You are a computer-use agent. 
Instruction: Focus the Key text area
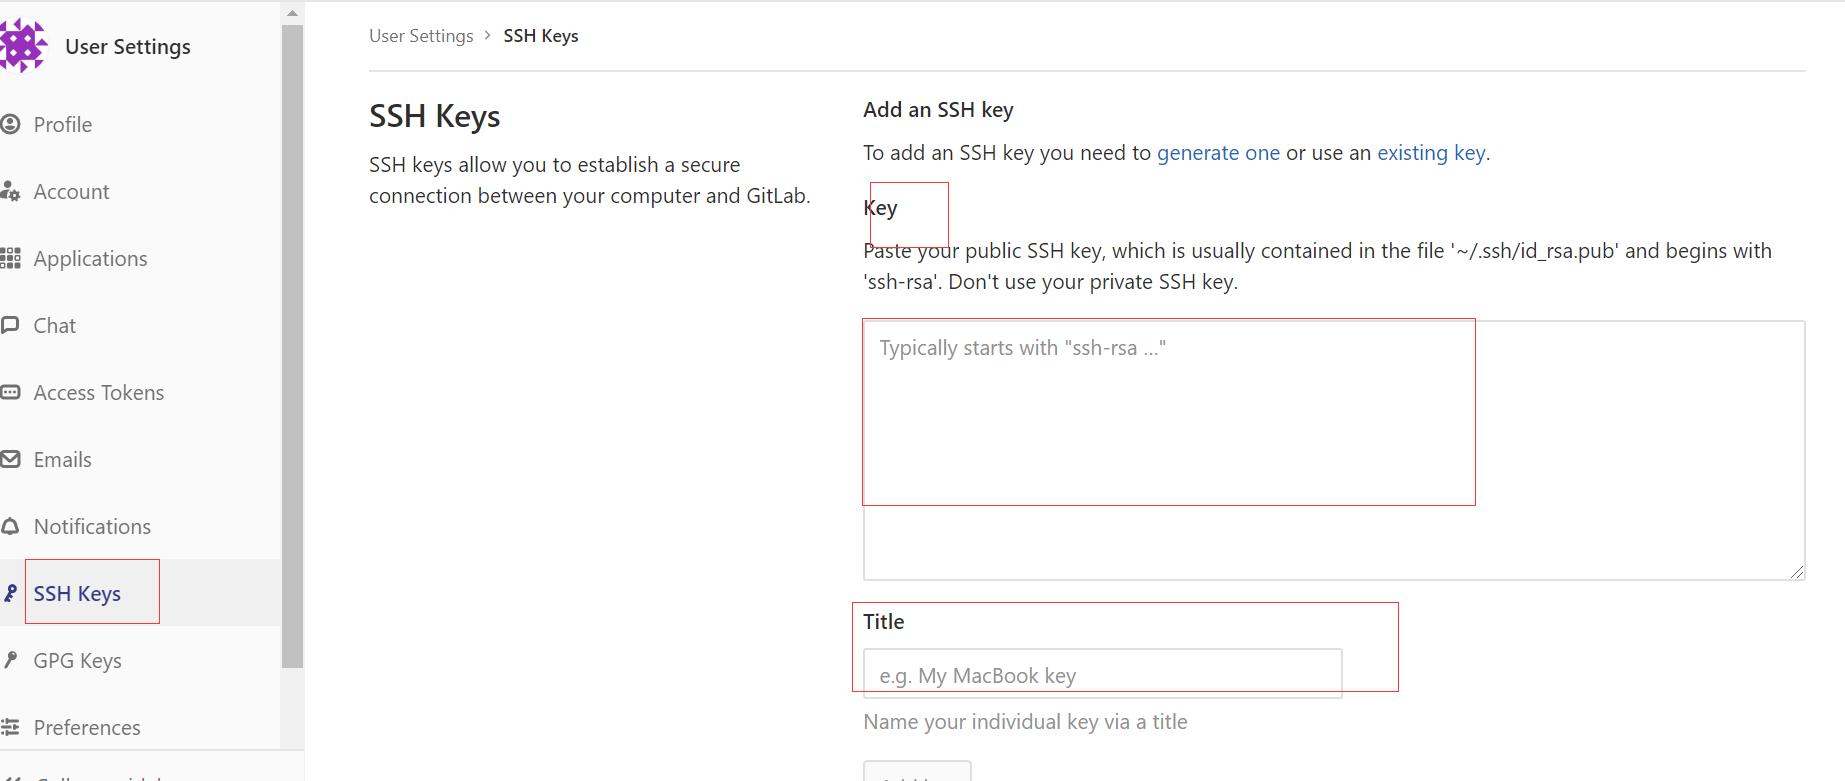(1333, 450)
